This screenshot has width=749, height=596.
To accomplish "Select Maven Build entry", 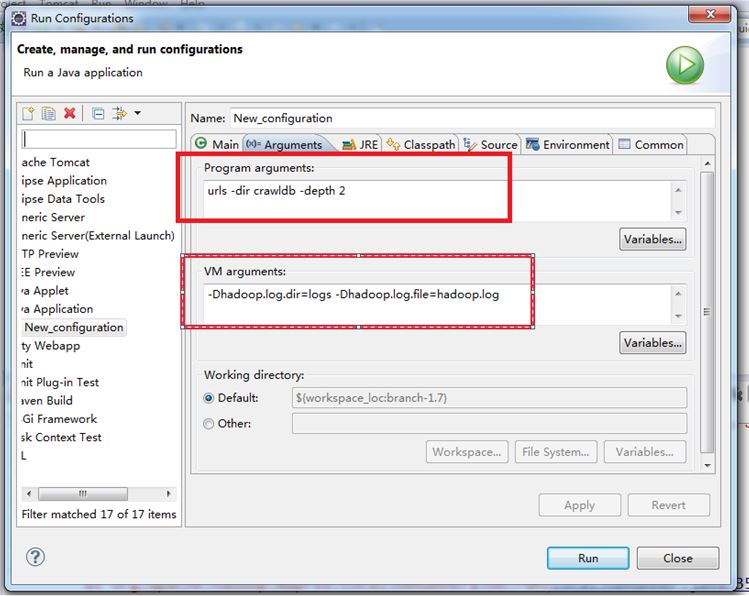I will click(x=47, y=400).
